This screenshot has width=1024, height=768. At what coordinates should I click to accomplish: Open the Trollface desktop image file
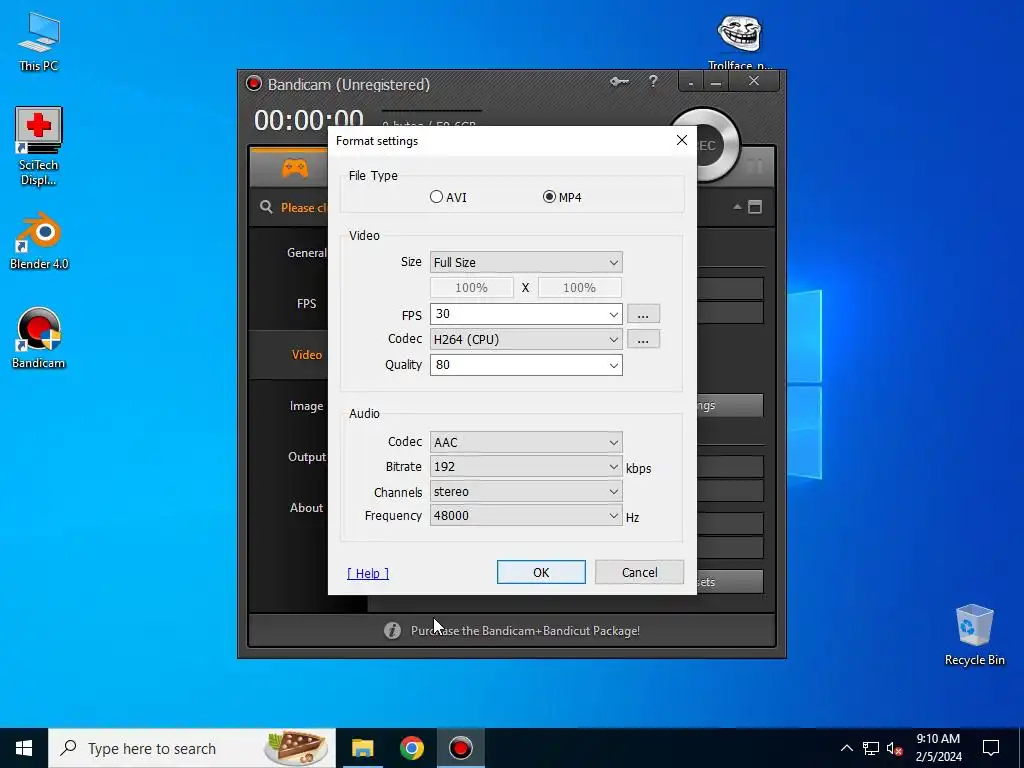pyautogui.click(x=739, y=41)
